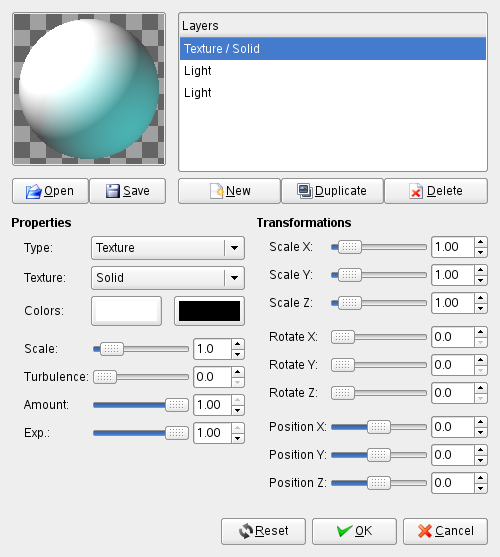Delete the selected layer
Viewport: 500px width, 557px height.
[x=436, y=191]
